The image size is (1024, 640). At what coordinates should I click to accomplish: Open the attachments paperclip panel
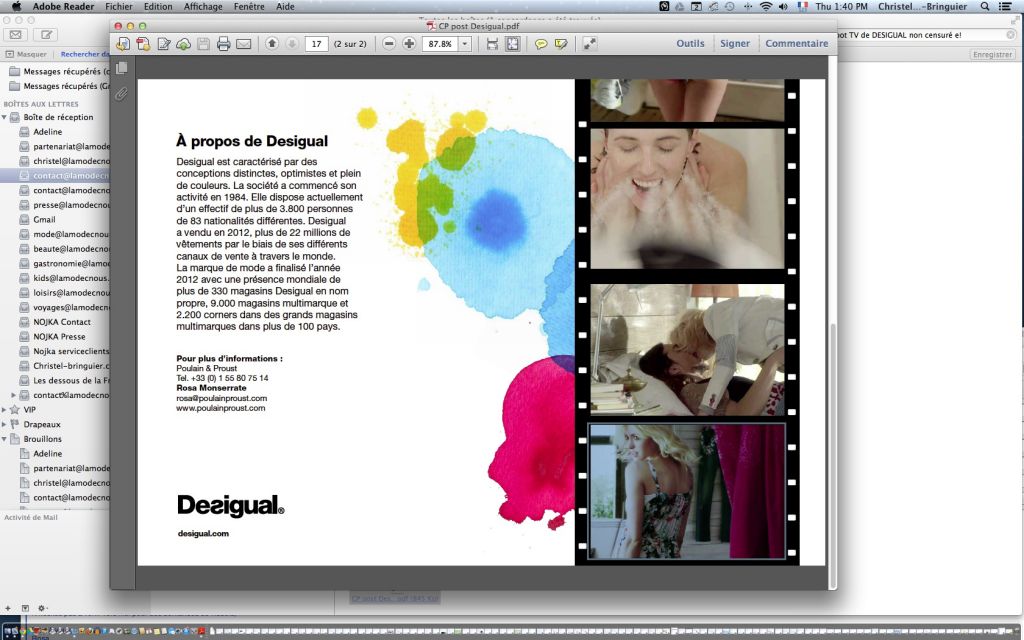coord(121,94)
